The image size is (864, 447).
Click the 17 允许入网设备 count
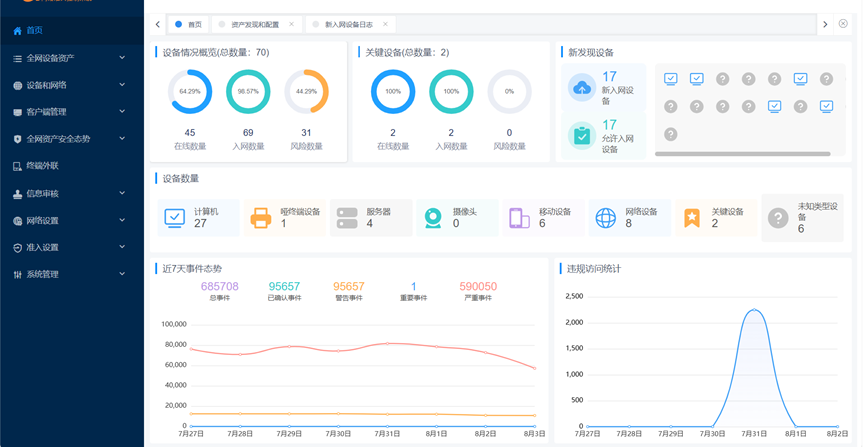tap(609, 125)
